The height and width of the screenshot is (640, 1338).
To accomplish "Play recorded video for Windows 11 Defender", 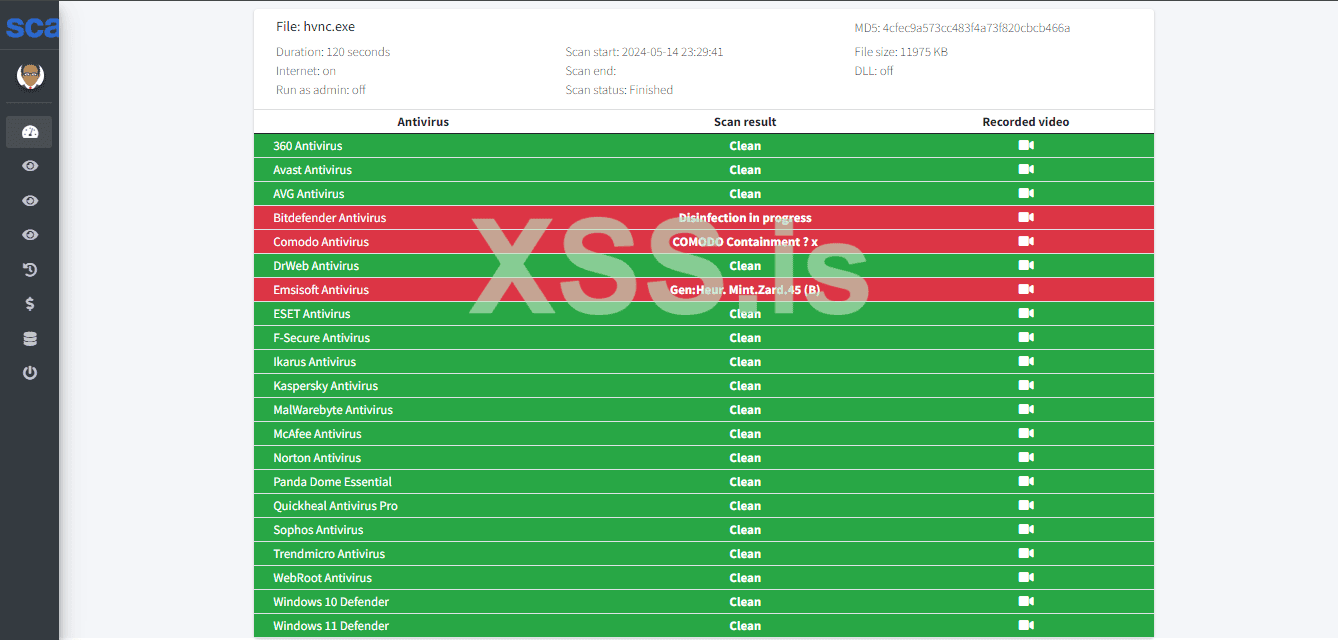I will [x=1026, y=625].
